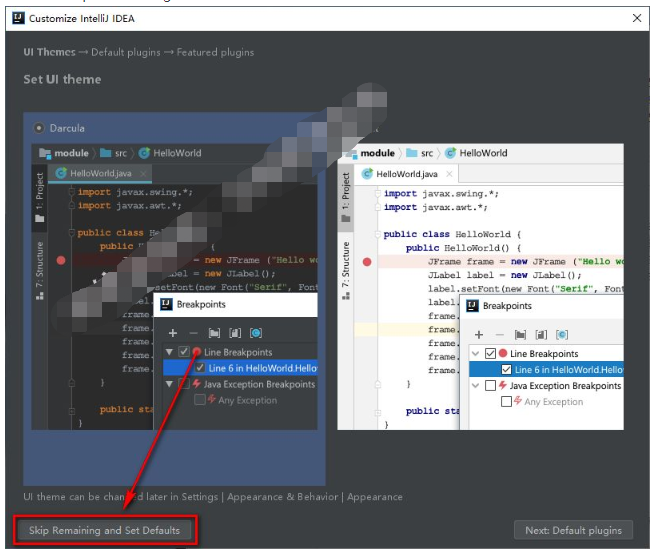
Task: Uncheck Line 6 checkbox in Darcula preview
Action: (x=200, y=368)
